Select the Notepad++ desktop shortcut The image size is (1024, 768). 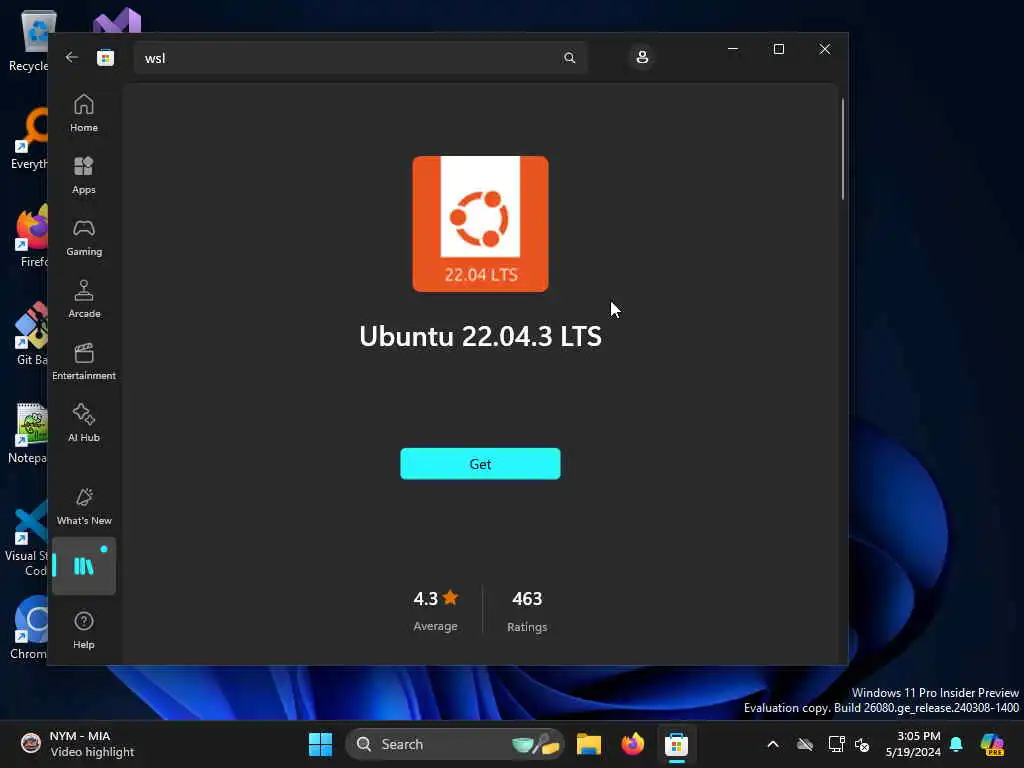[29, 432]
